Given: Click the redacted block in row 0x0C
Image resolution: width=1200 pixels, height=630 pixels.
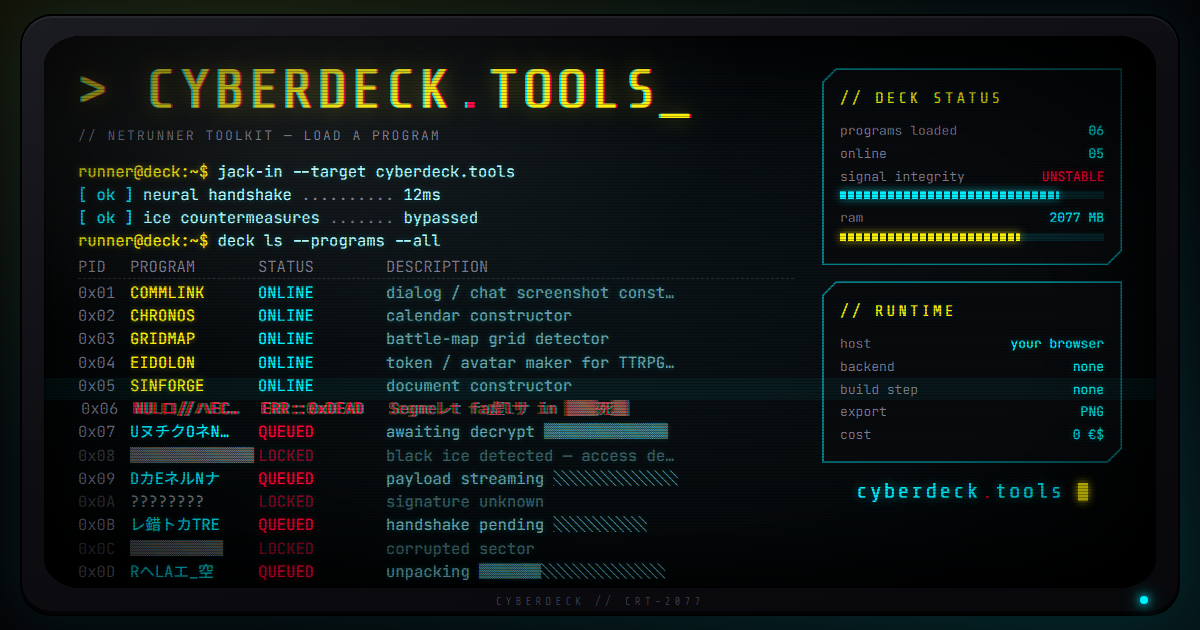Looking at the screenshot, I should (x=176, y=548).
